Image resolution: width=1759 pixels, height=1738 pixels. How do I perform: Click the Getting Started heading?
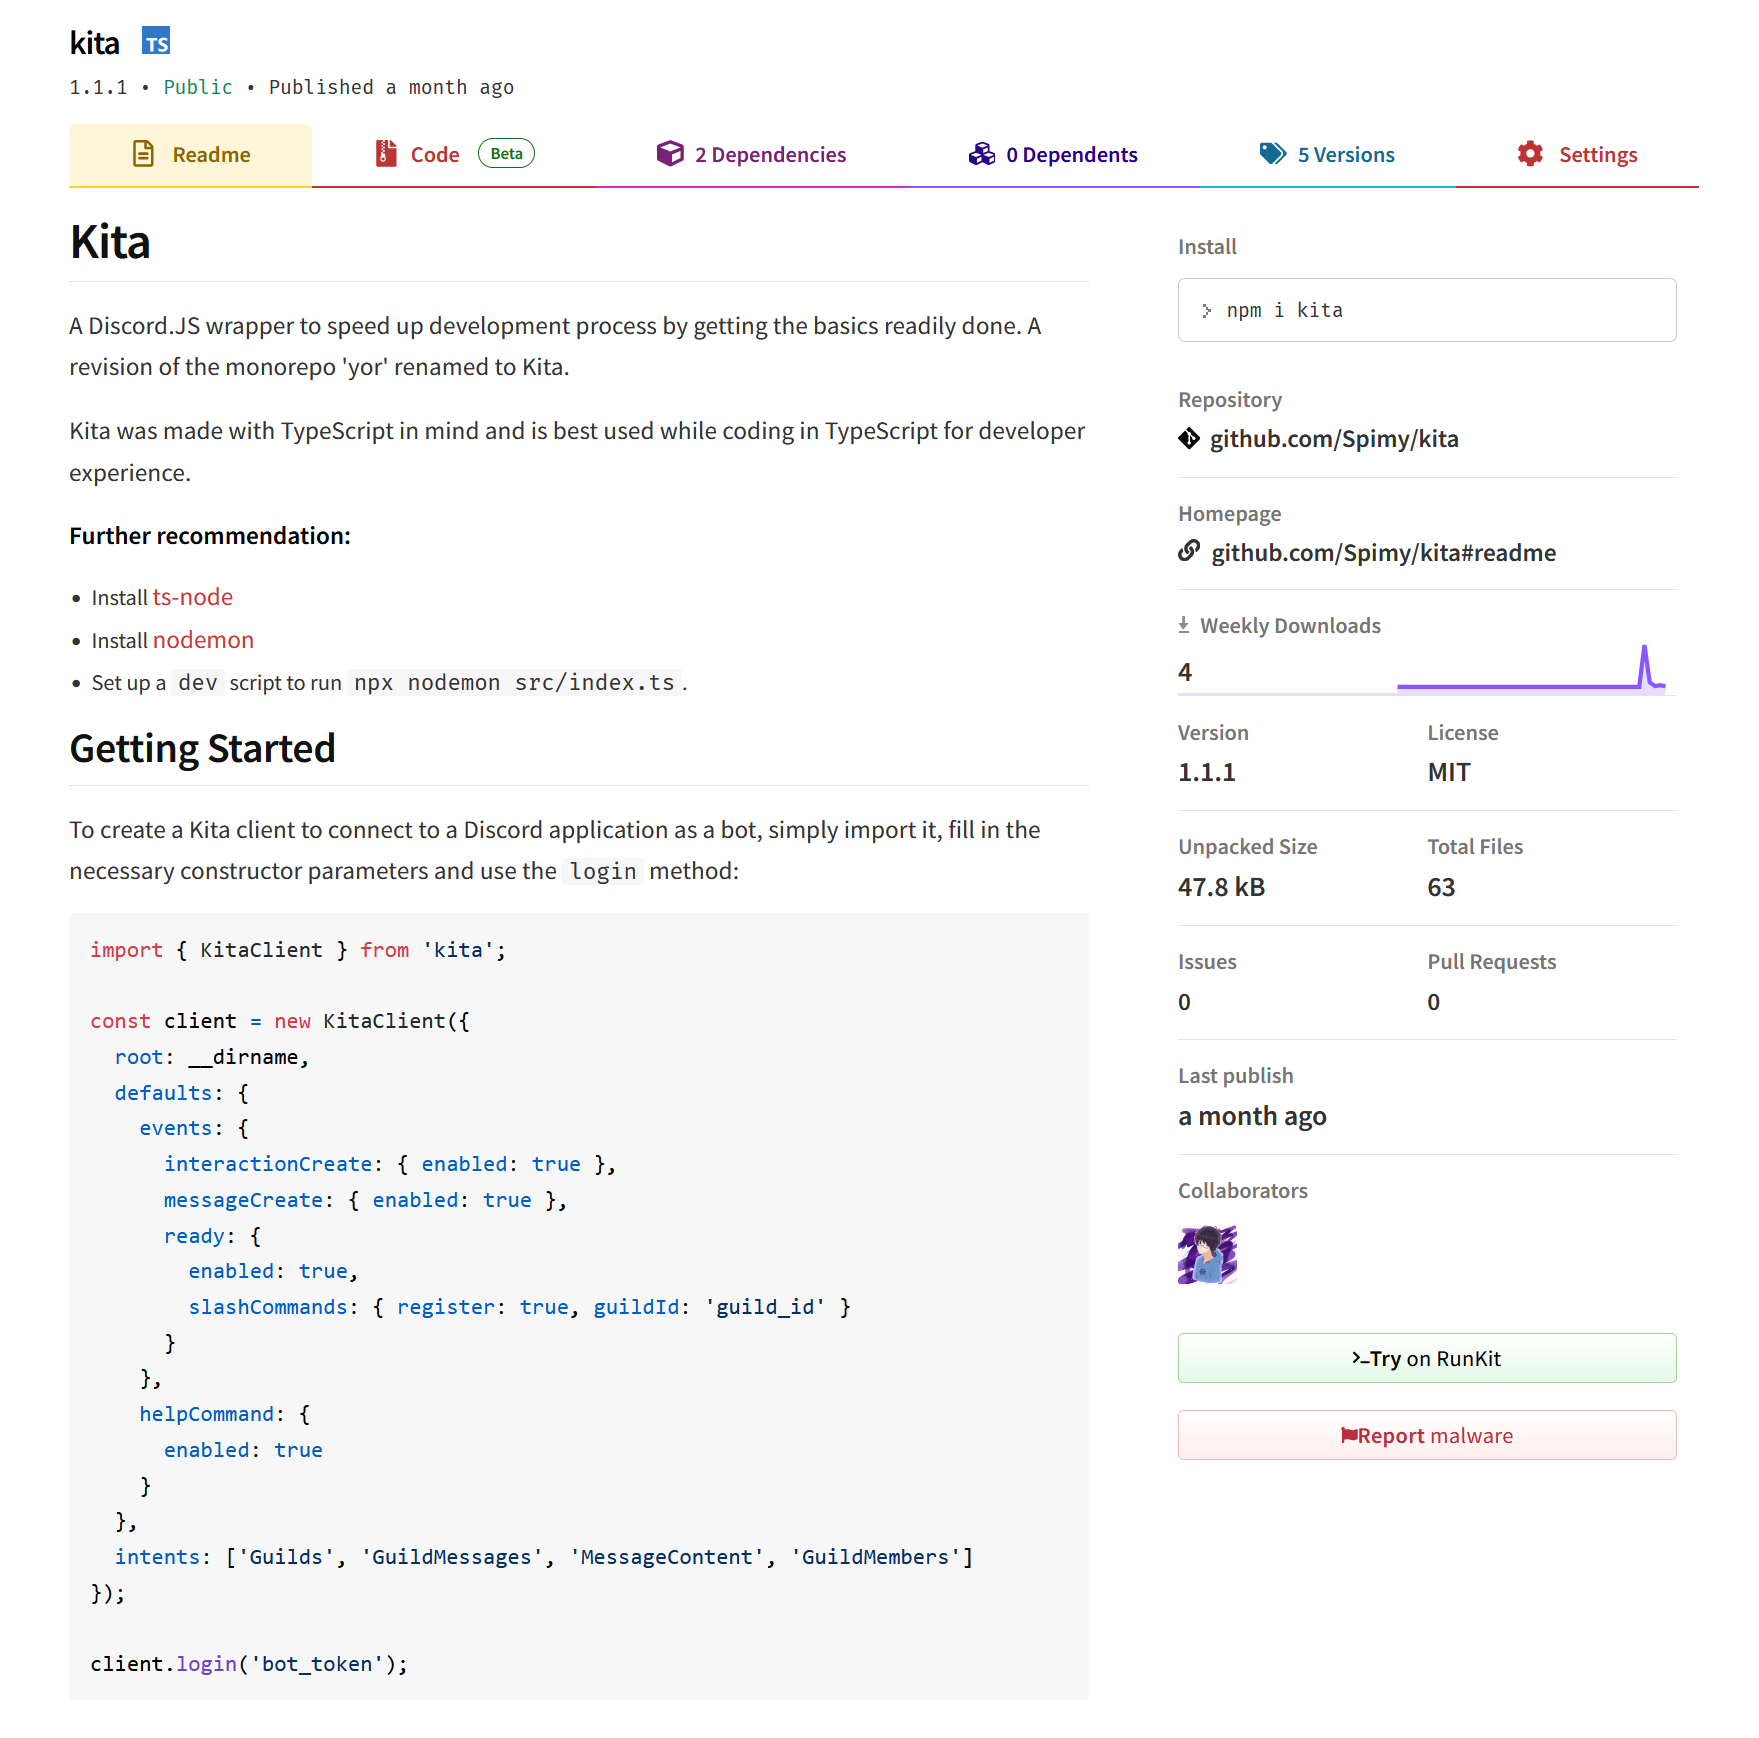pos(202,749)
